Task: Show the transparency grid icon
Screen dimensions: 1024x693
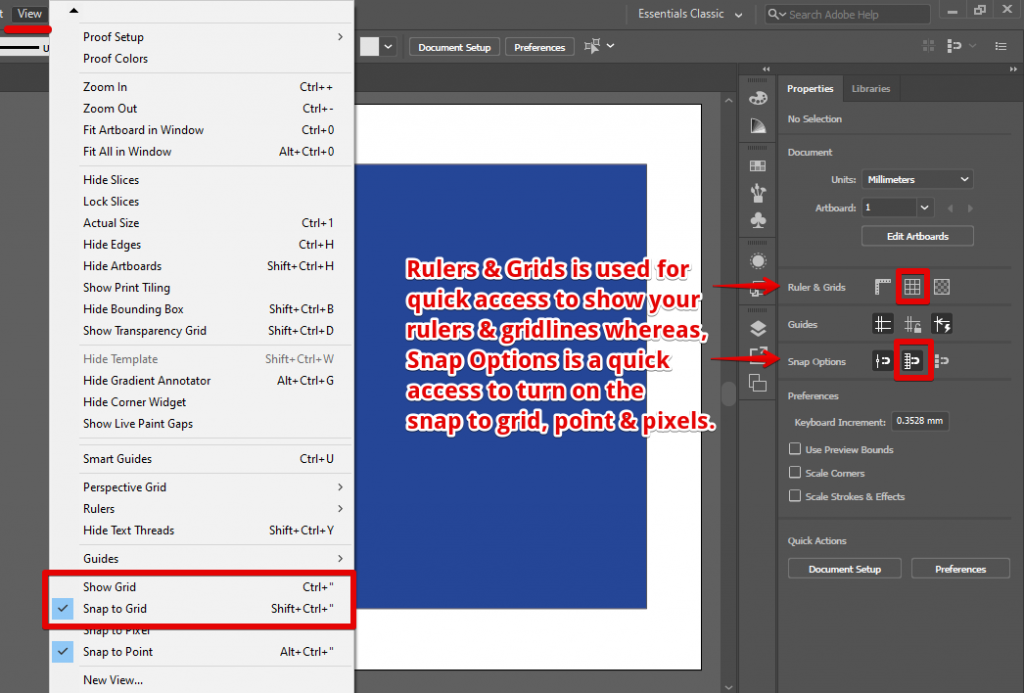Action: click(941, 287)
